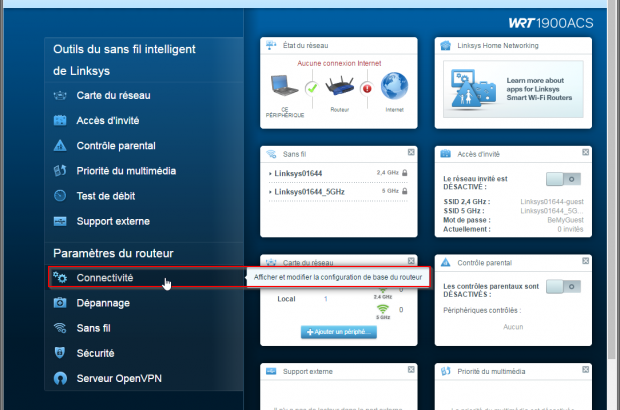Screen dimensions: 620x410
Task: Open Sécurité router settings
Action: click(95, 353)
